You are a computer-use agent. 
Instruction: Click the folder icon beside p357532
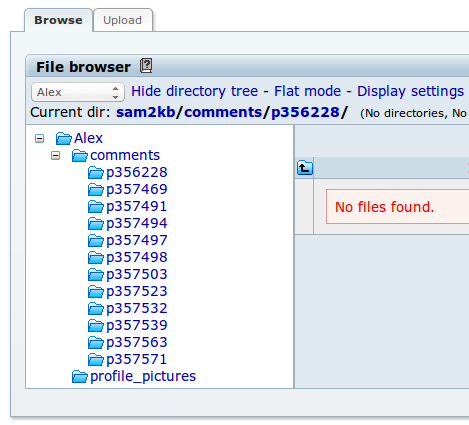96,308
